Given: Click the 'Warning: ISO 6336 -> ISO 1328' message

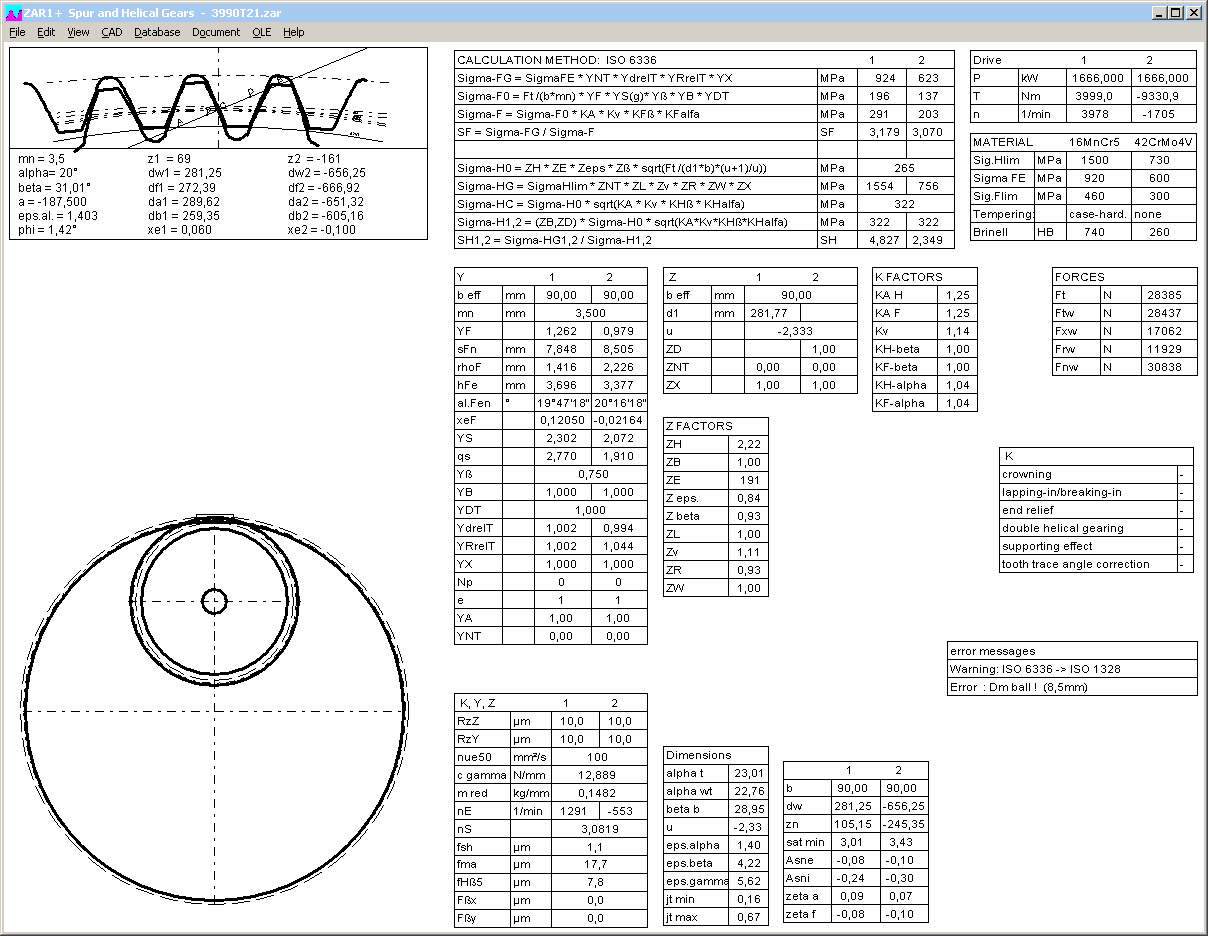Looking at the screenshot, I should pos(1034,669).
